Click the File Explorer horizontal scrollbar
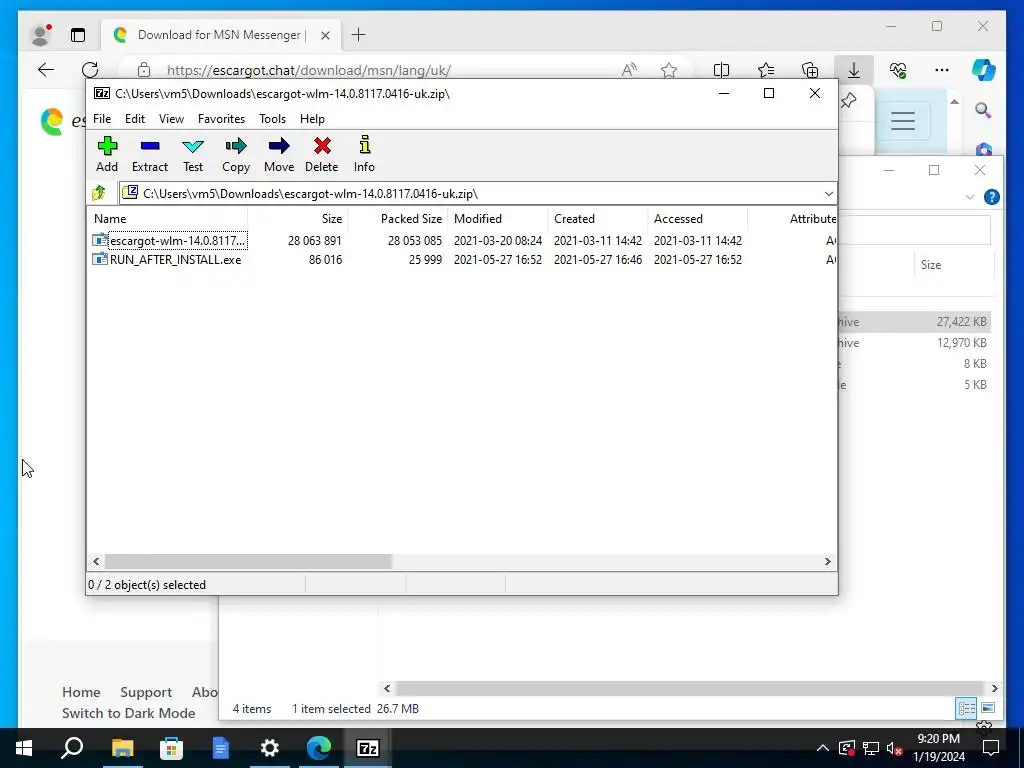 (690, 688)
